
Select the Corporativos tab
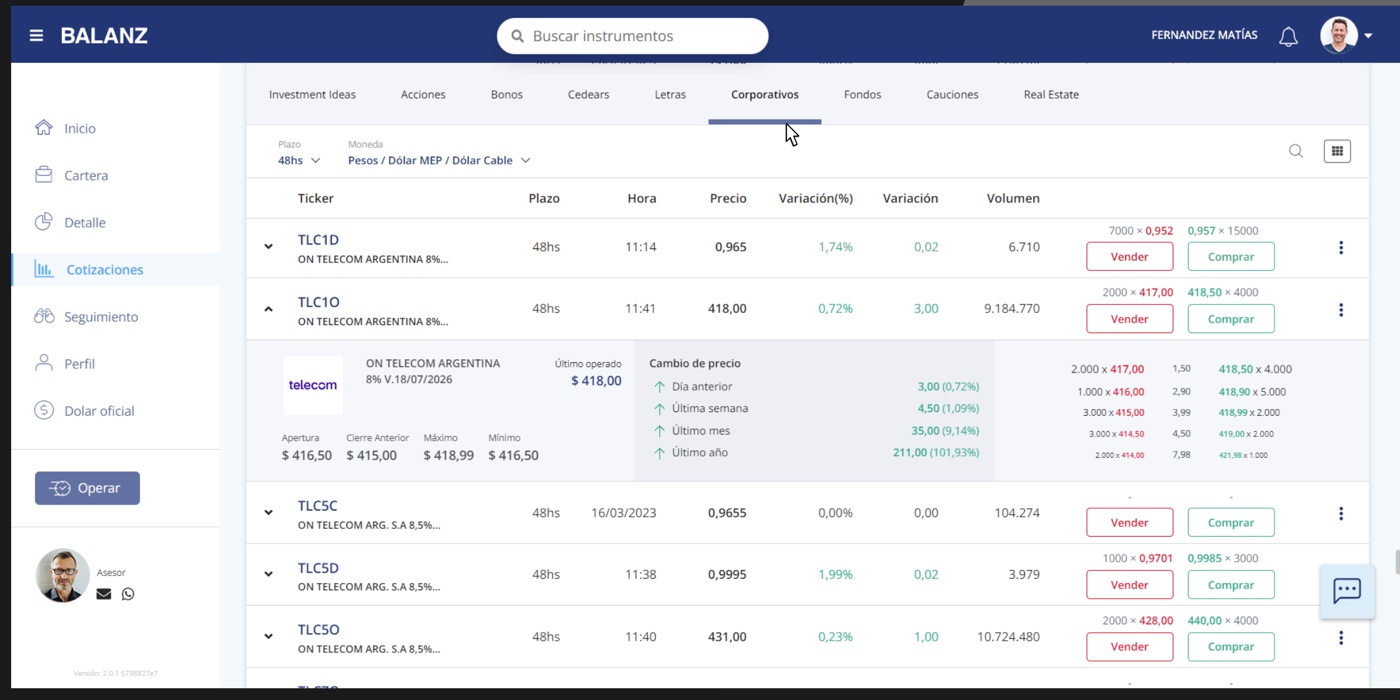[x=765, y=94]
